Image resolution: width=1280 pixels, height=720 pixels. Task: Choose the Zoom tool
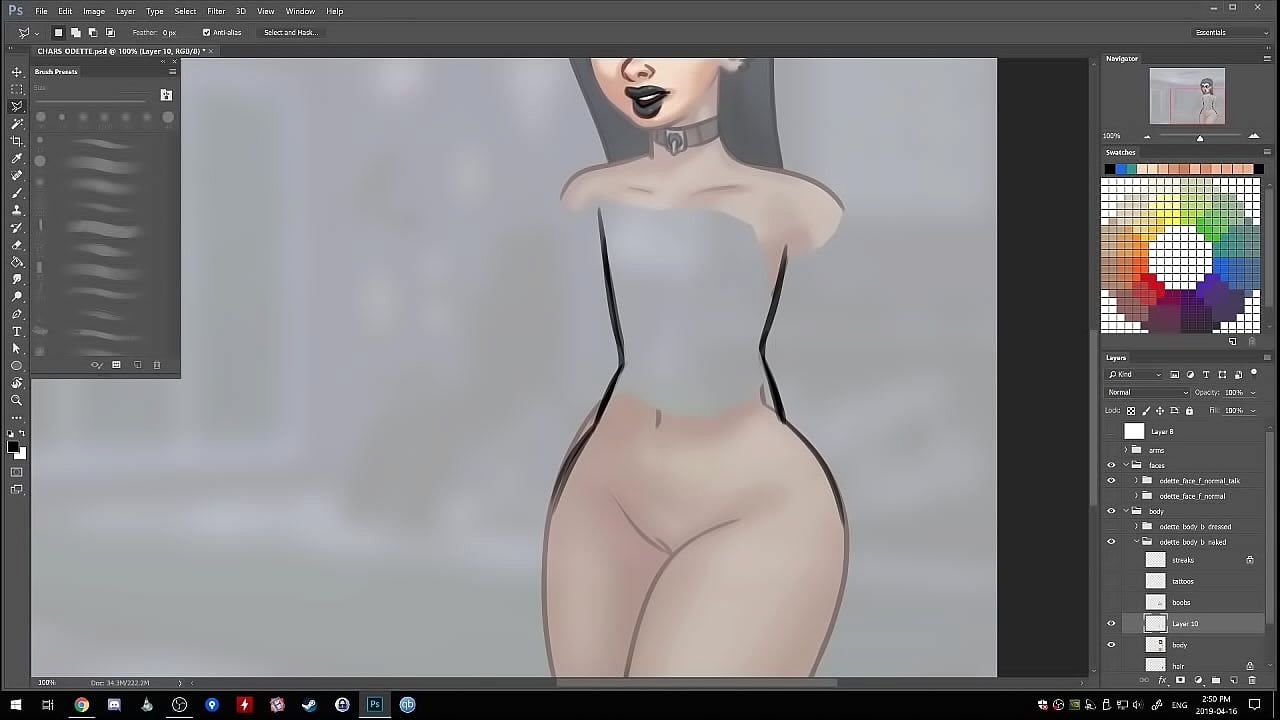[17, 400]
